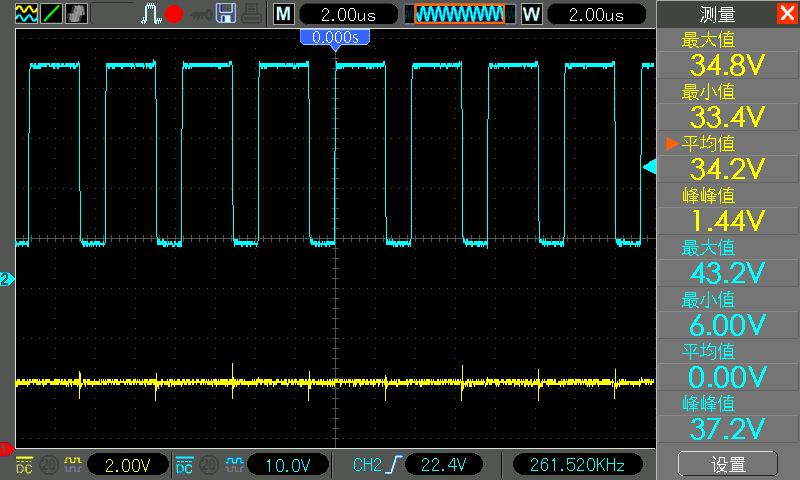Image resolution: width=800 pixels, height=480 pixels.
Task: Click the cyan trigger level arrow marker
Action: pos(649,167)
